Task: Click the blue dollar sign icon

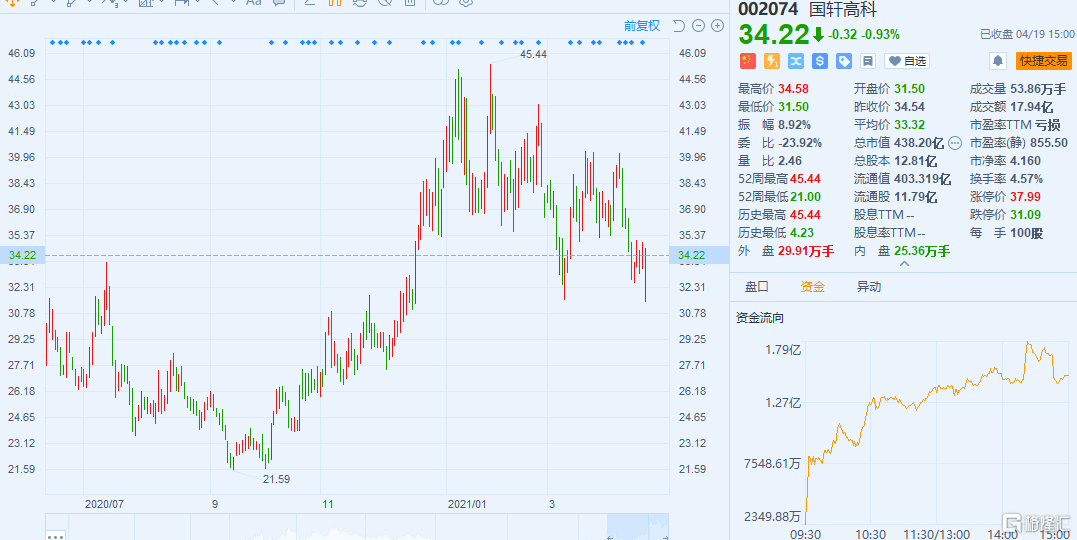Action: (x=819, y=61)
